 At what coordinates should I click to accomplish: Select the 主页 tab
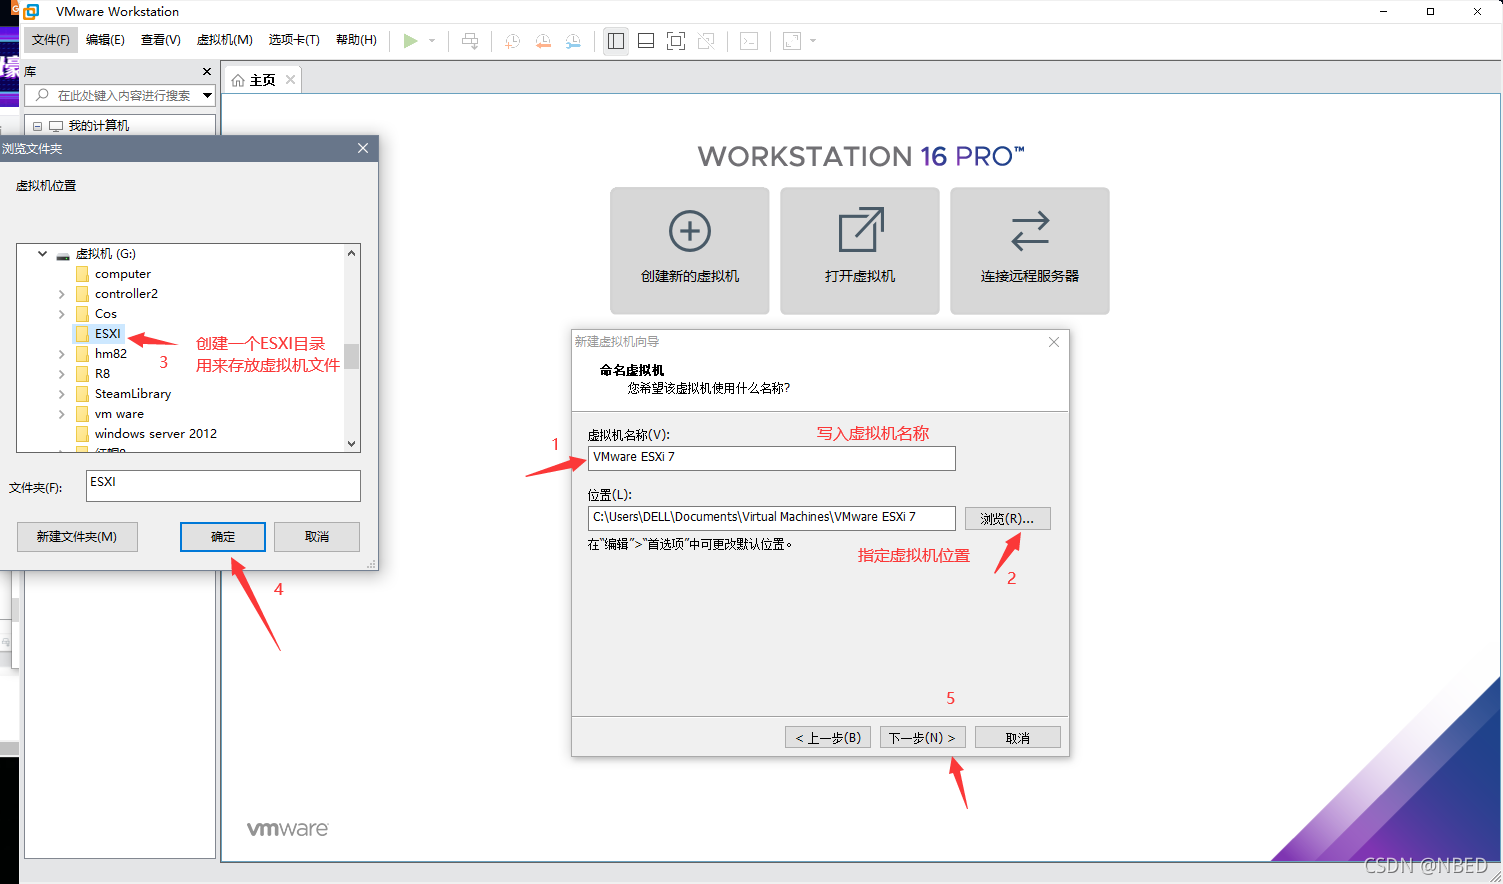point(262,80)
